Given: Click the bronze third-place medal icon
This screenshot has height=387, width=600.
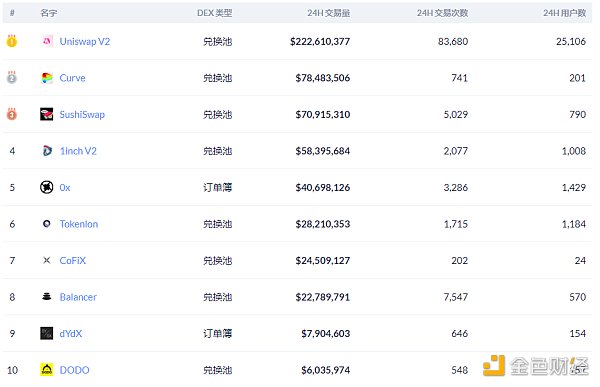Looking at the screenshot, I should [12, 114].
